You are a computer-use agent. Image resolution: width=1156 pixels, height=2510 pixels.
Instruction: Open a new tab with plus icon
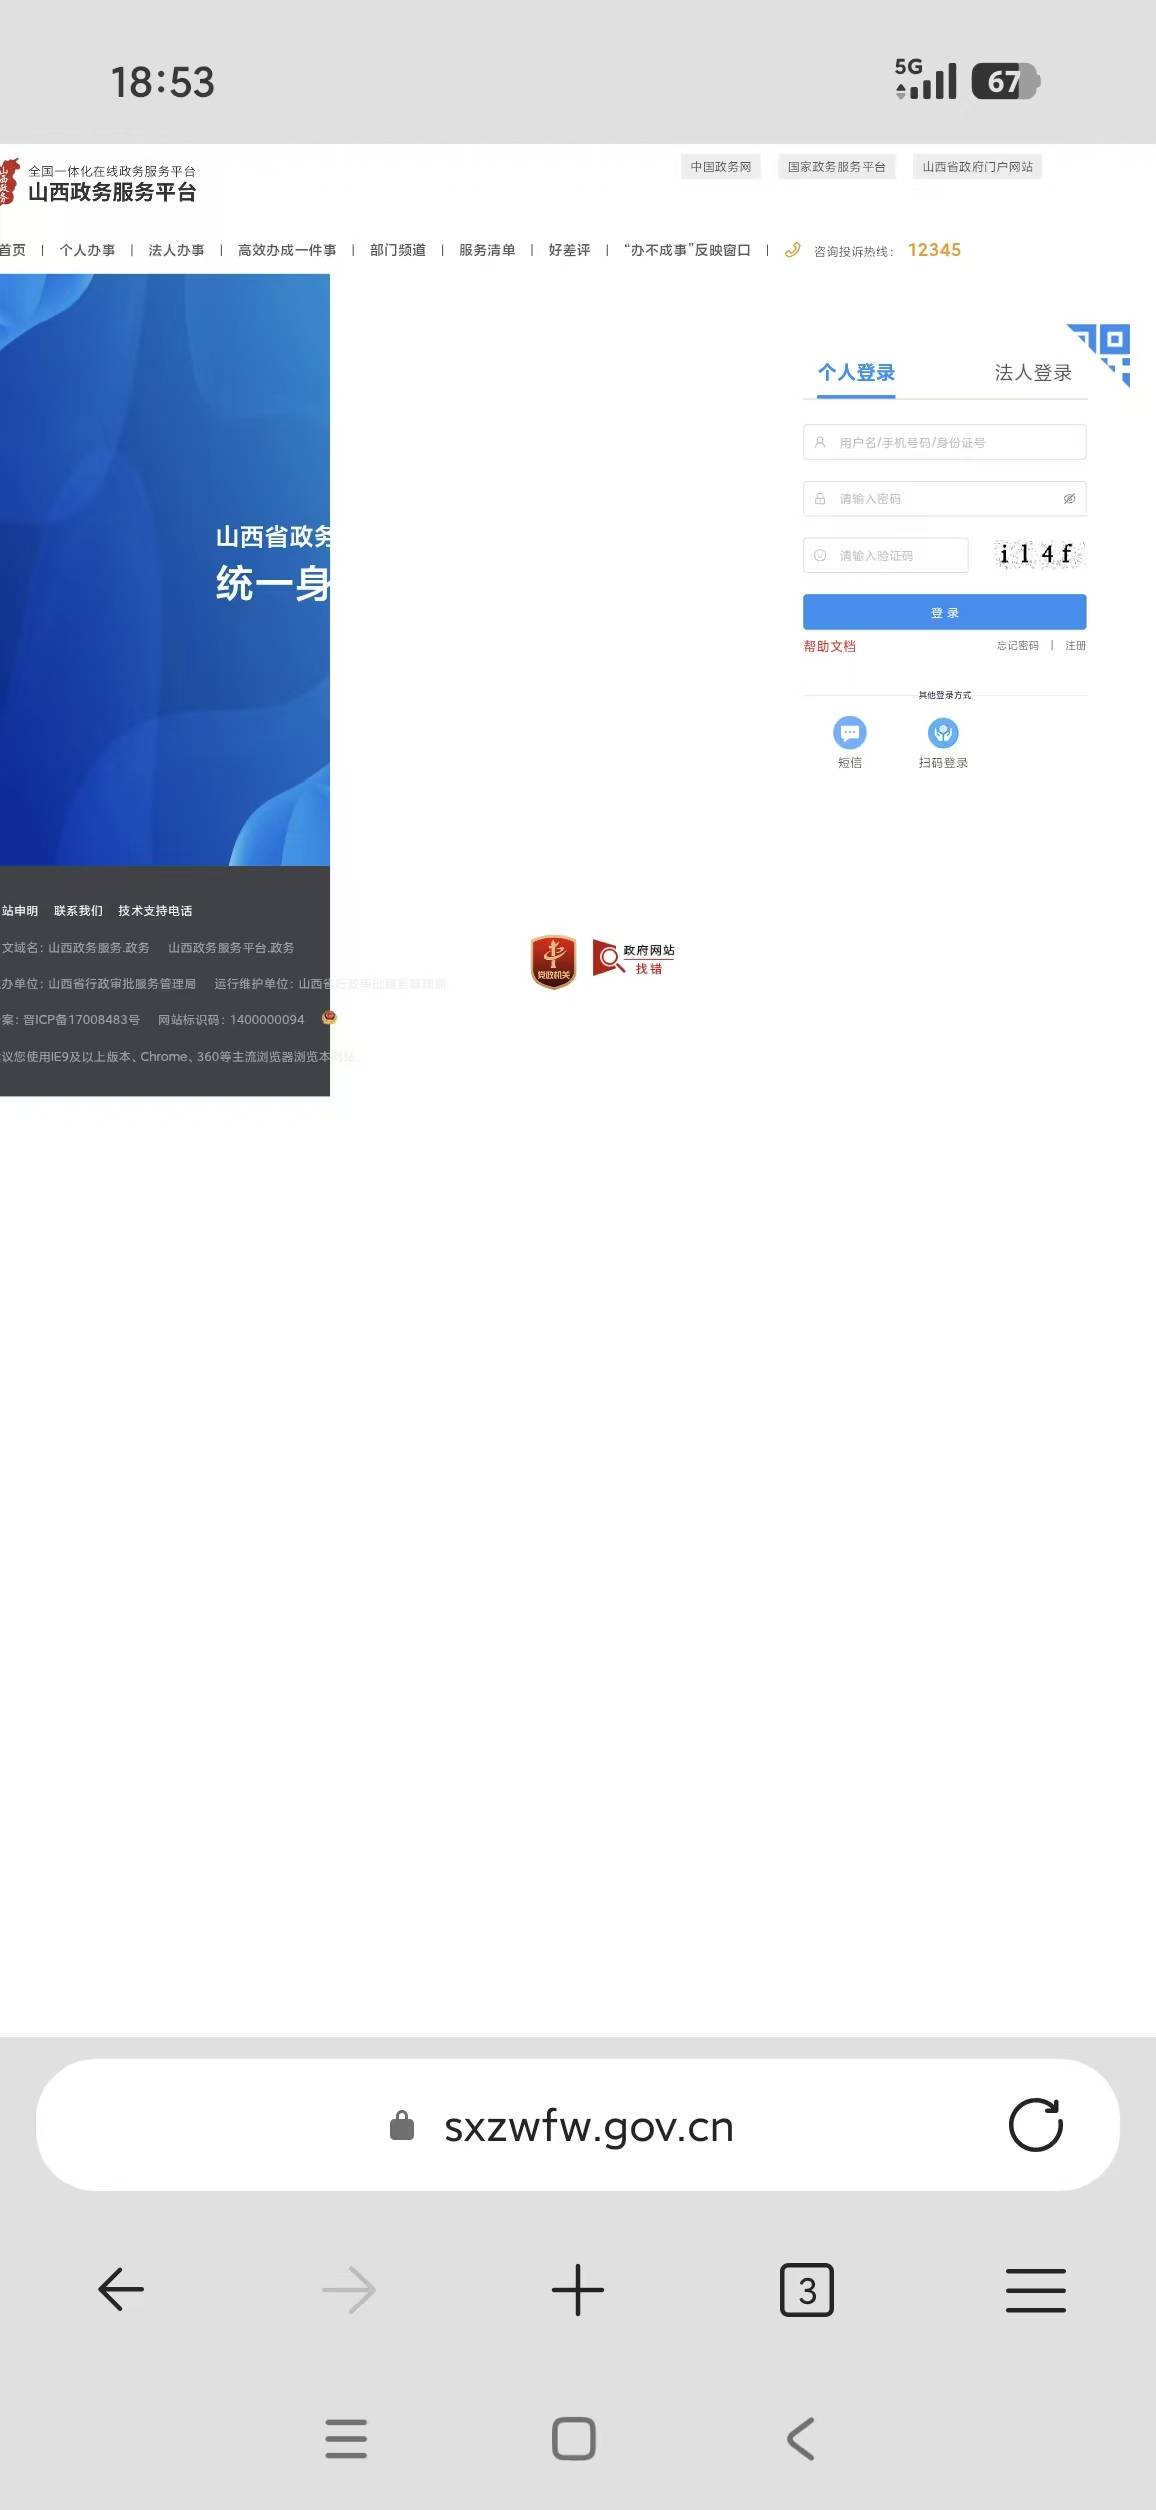(578, 2290)
